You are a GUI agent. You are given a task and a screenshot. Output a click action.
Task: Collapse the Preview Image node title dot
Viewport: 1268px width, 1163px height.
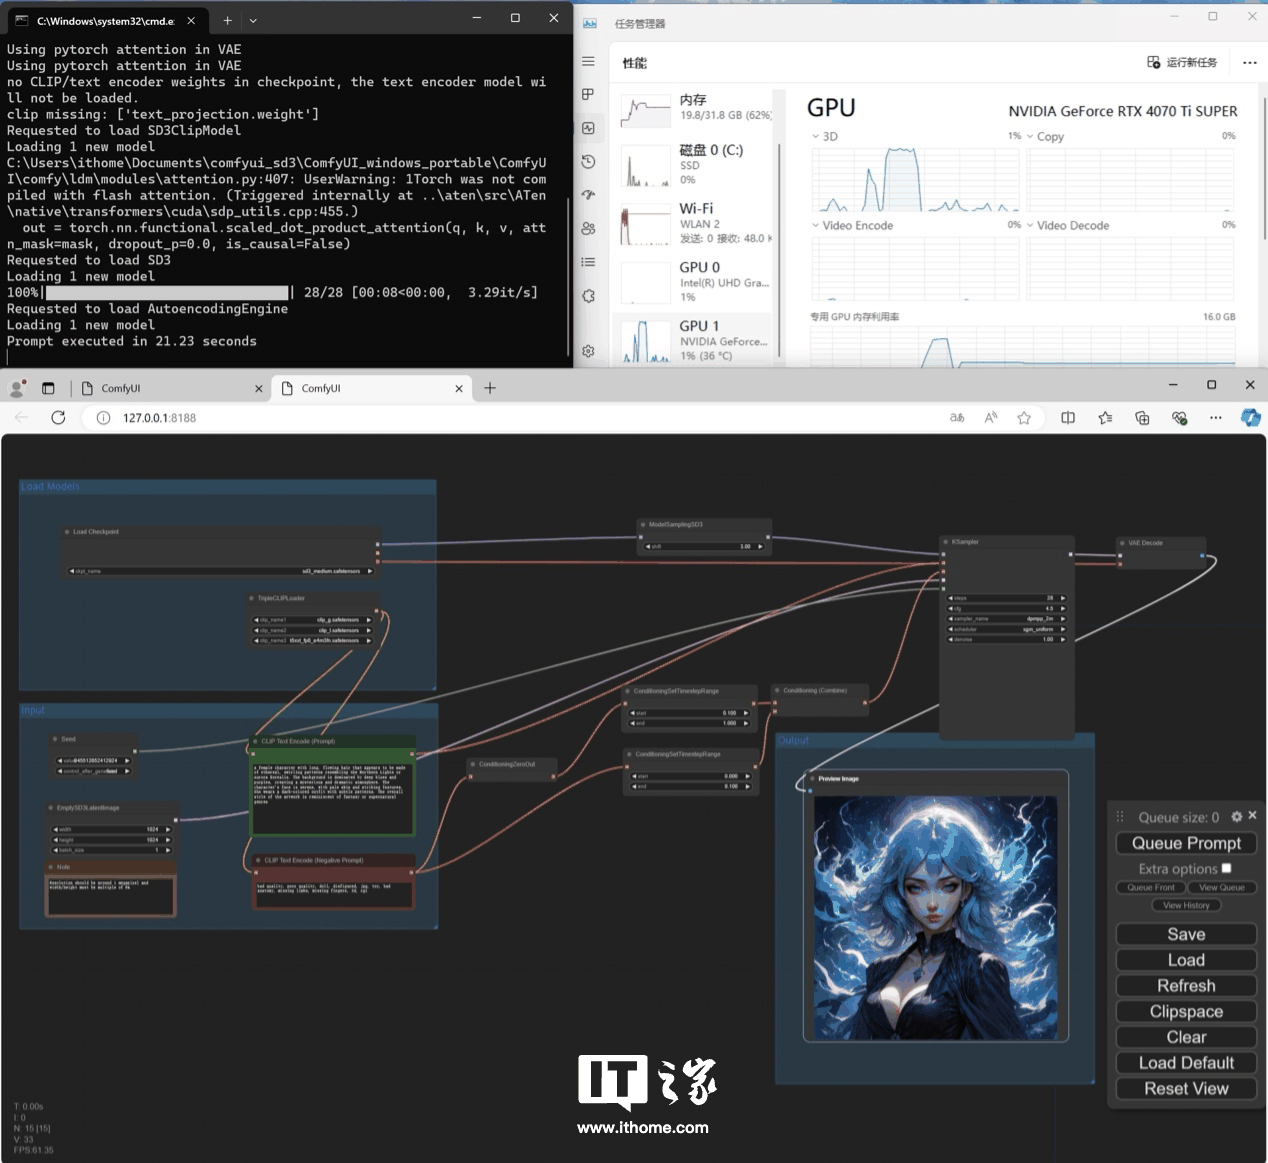(811, 778)
